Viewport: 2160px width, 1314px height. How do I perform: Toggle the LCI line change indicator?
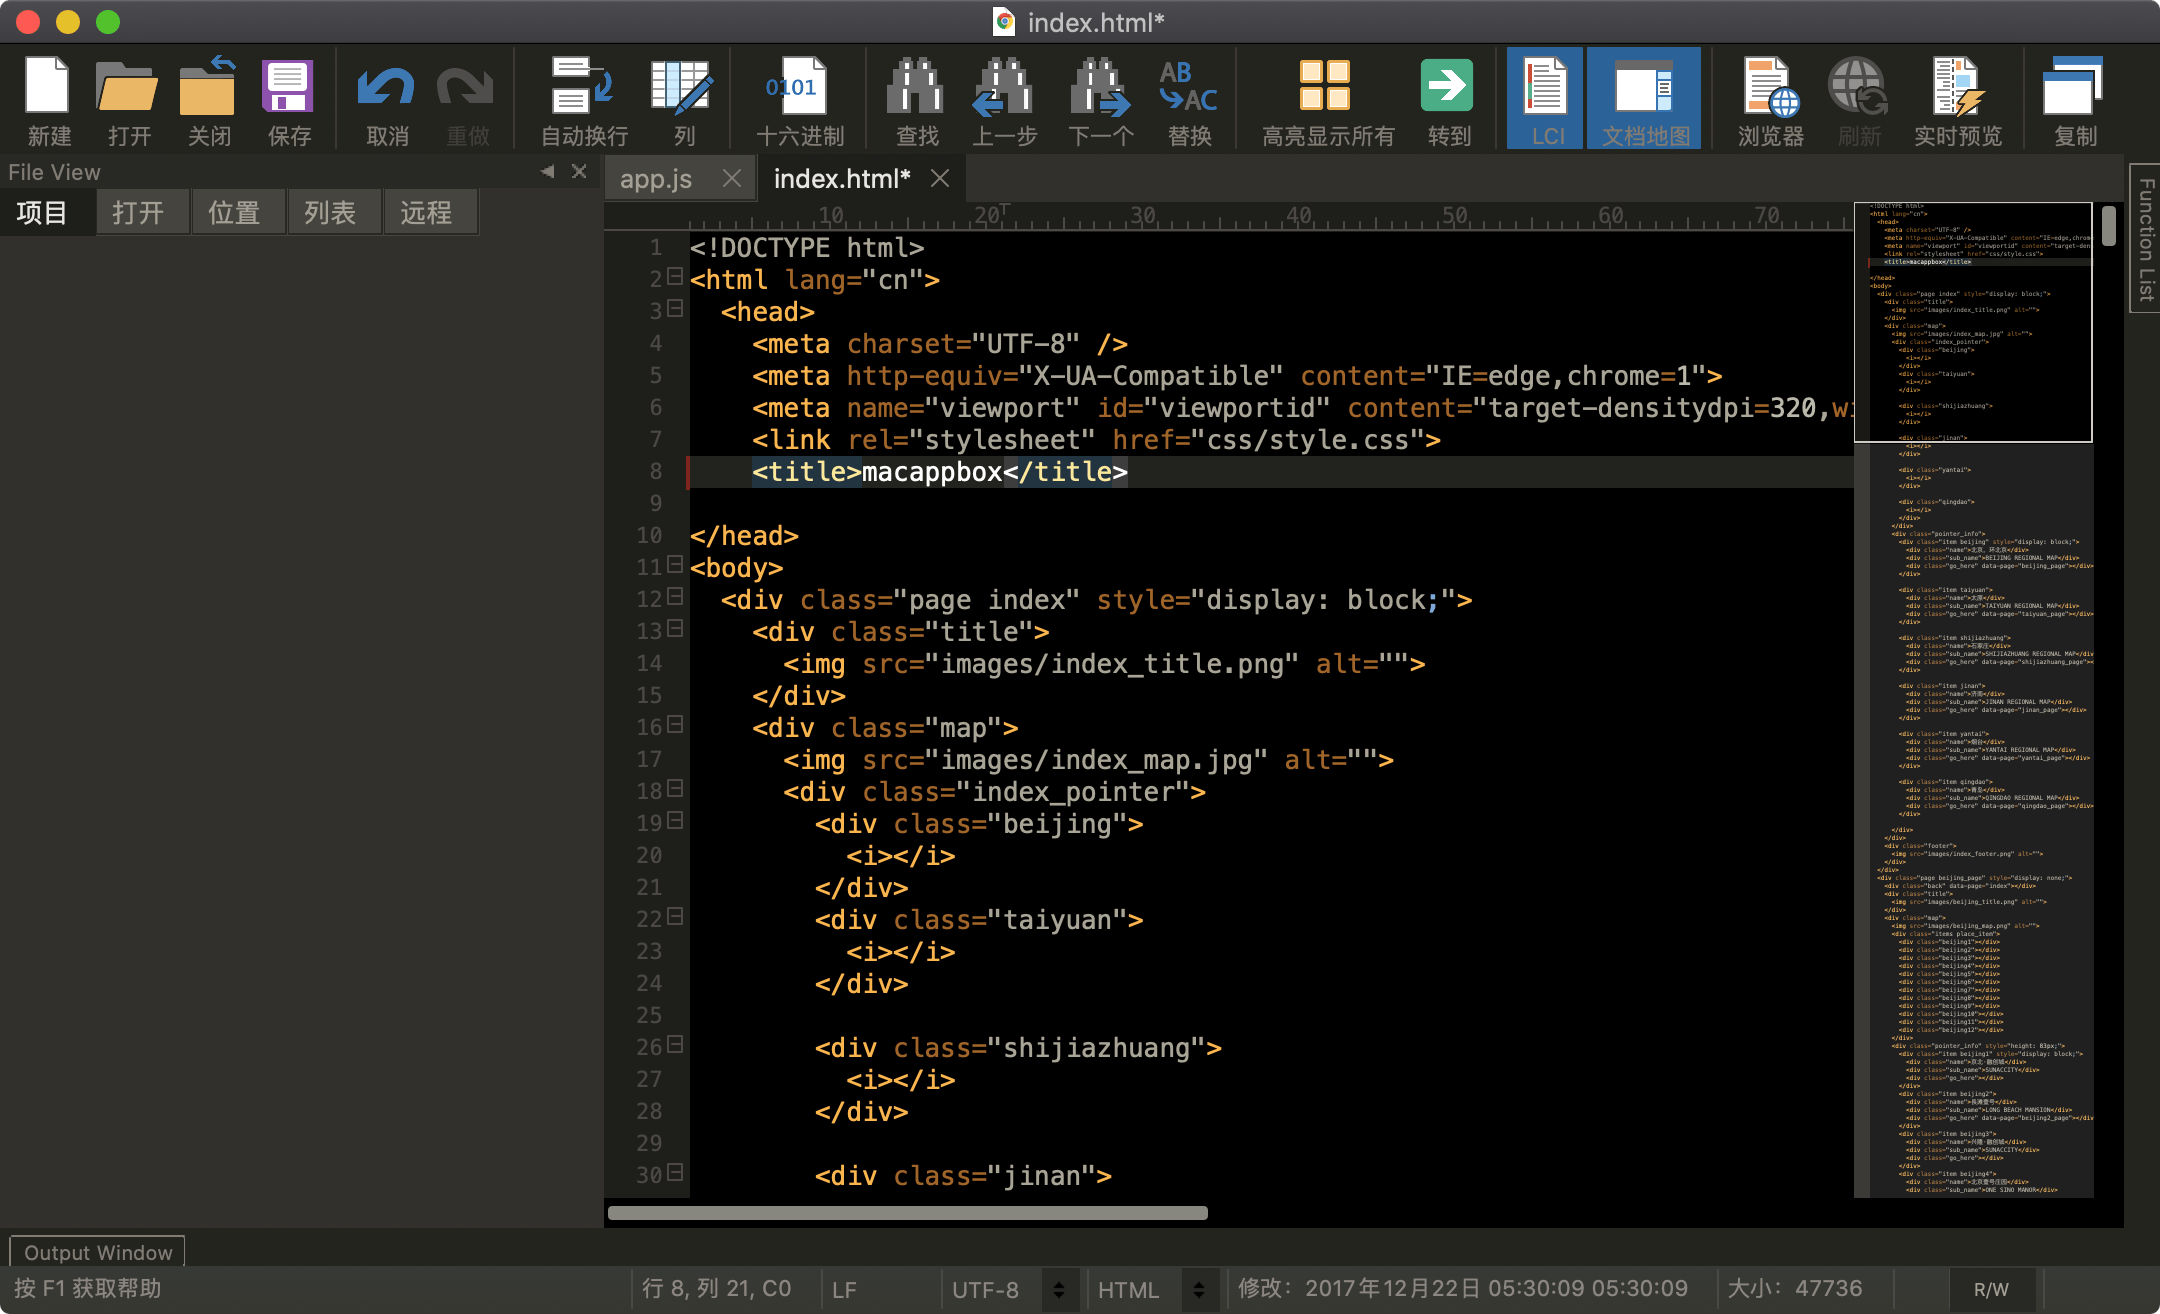click(x=1546, y=98)
